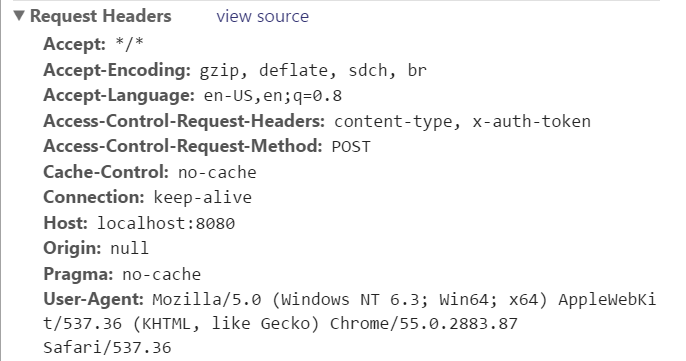Click the Accept header name
Screen dimensions: 686x361
(x=74, y=44)
